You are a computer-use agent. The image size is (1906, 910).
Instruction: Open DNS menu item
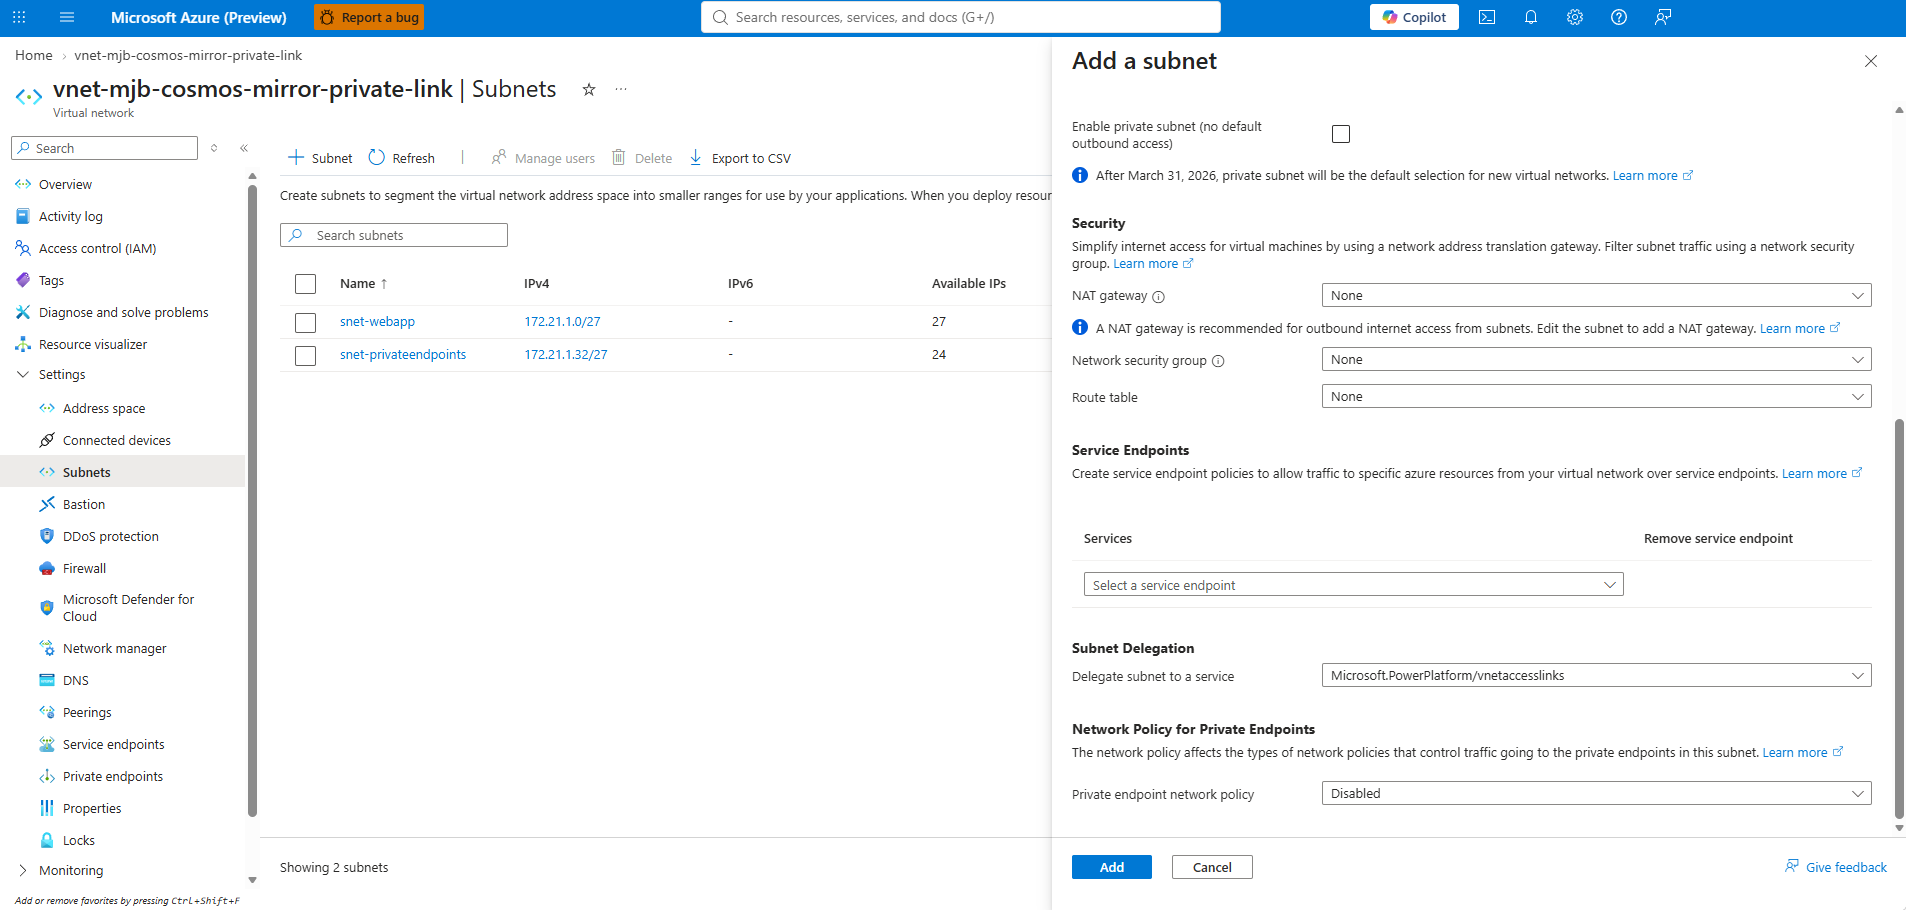pos(76,680)
